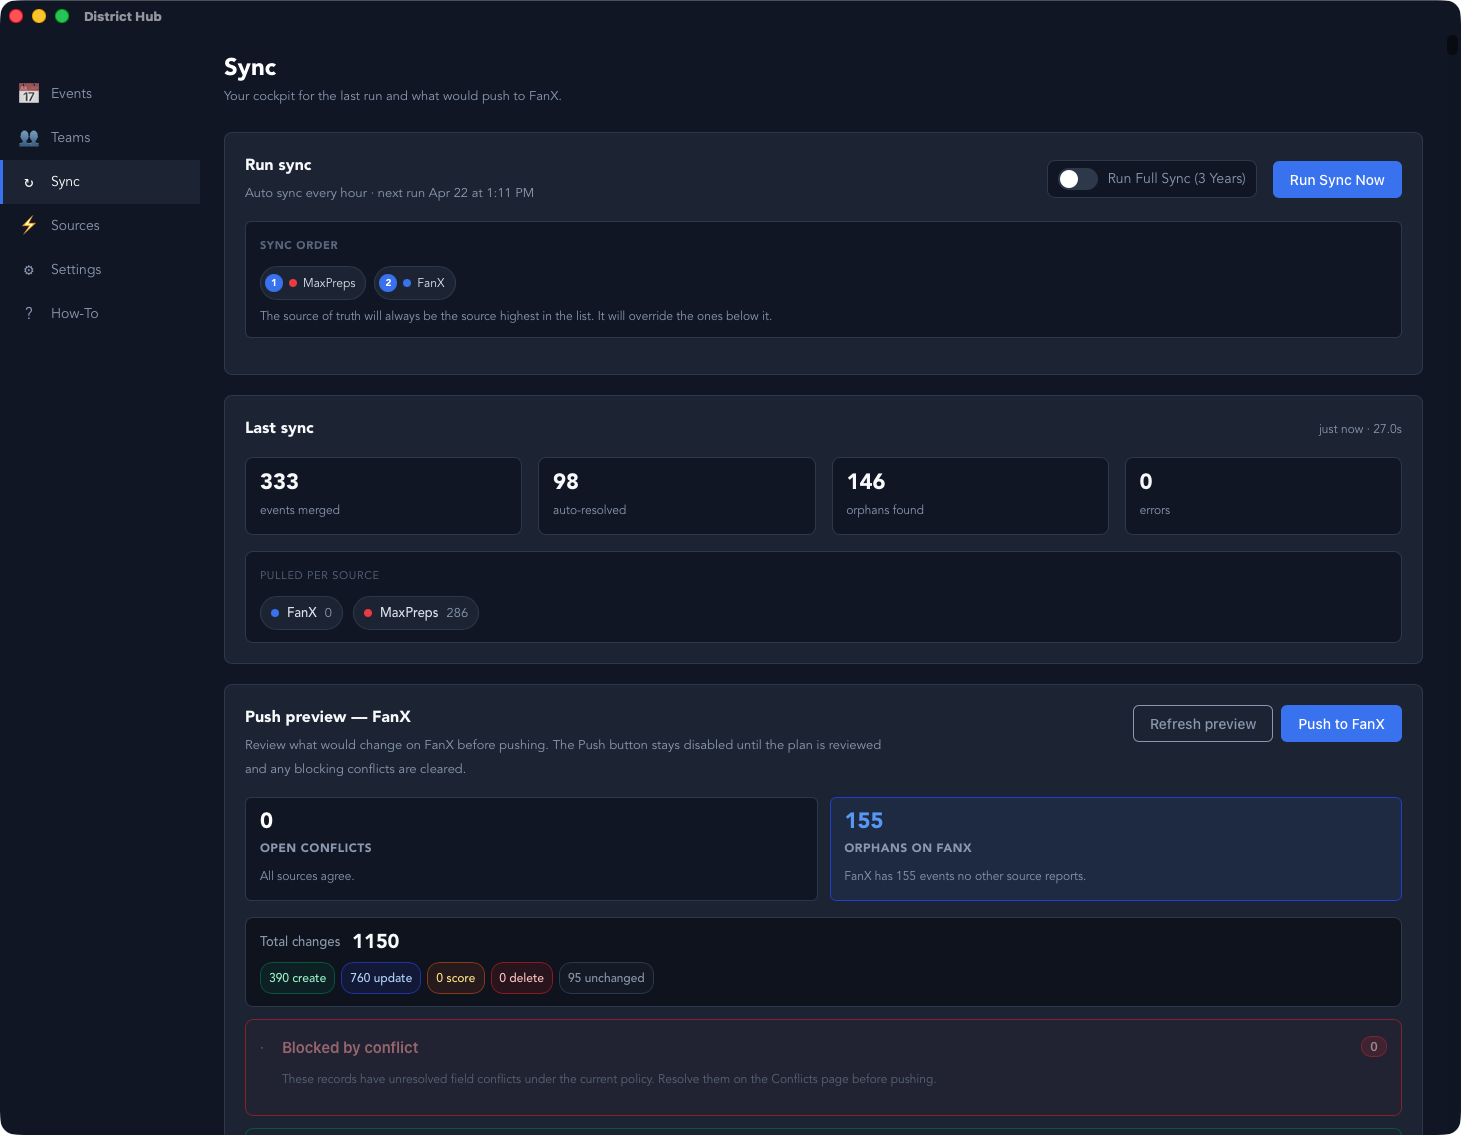This screenshot has width=1461, height=1135.
Task: Click the How-To question mark icon
Action: coord(29,313)
